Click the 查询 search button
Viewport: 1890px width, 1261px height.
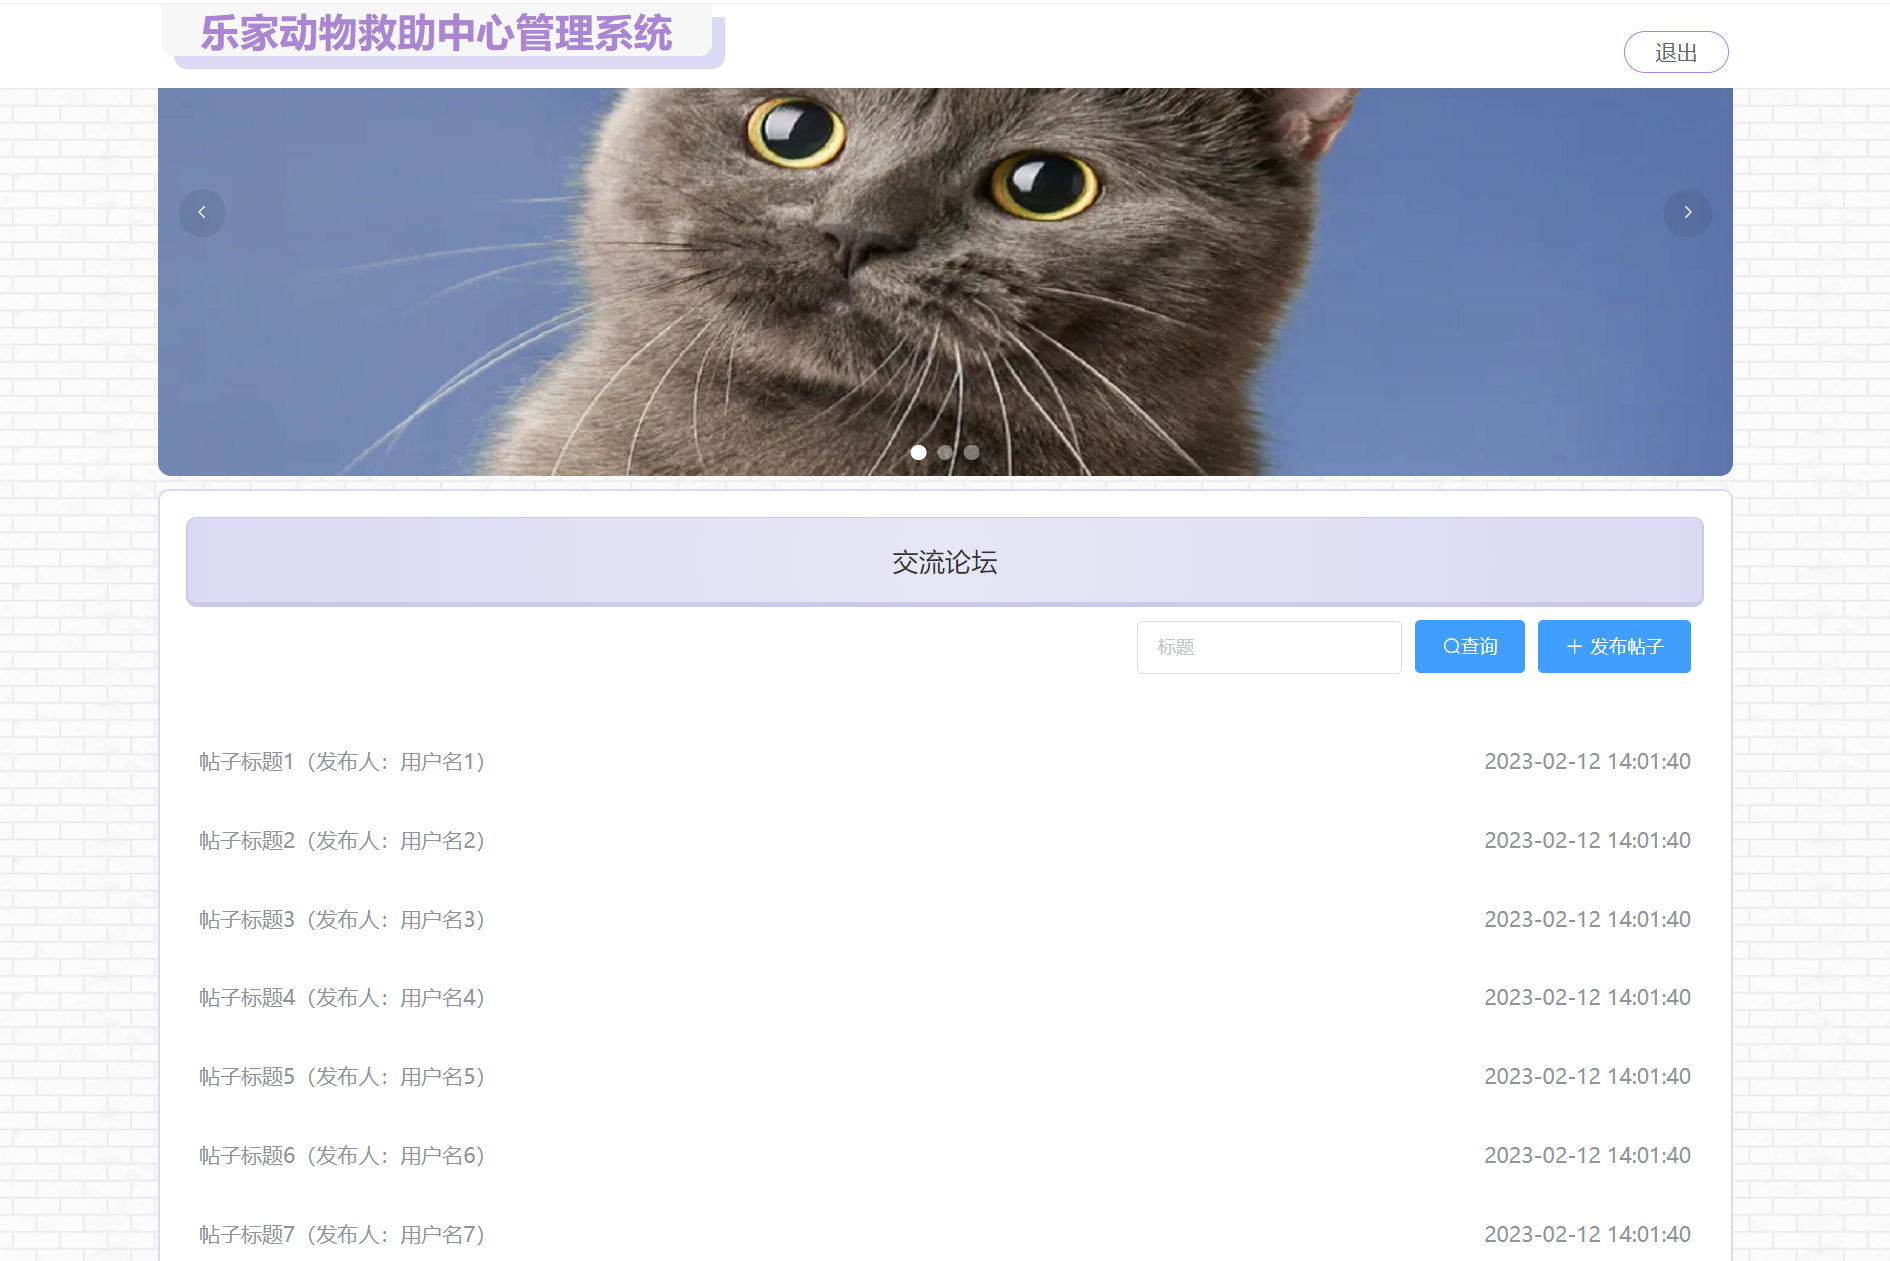tap(1469, 646)
